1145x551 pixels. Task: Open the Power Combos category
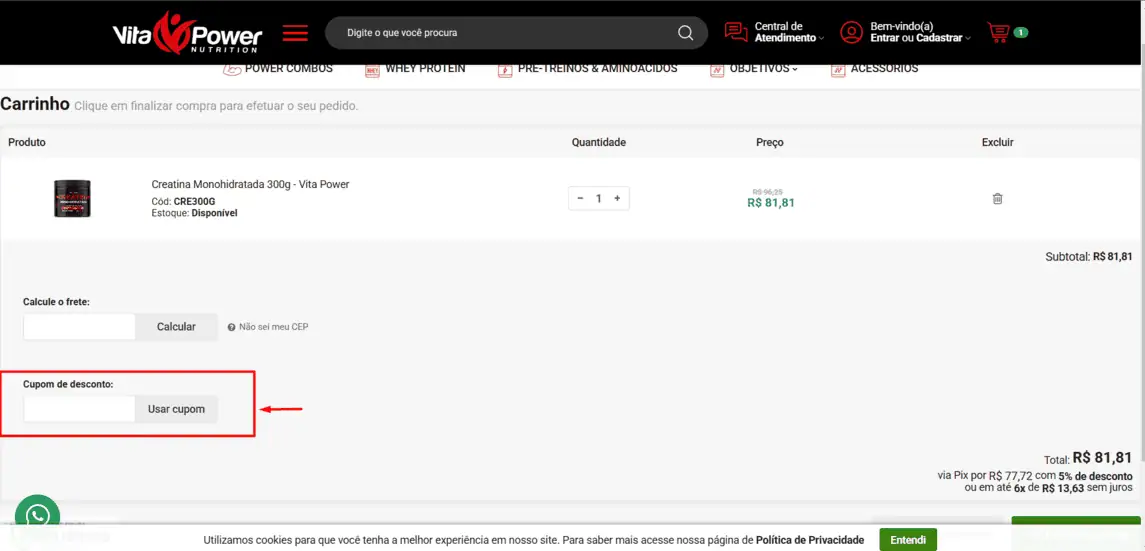point(288,69)
